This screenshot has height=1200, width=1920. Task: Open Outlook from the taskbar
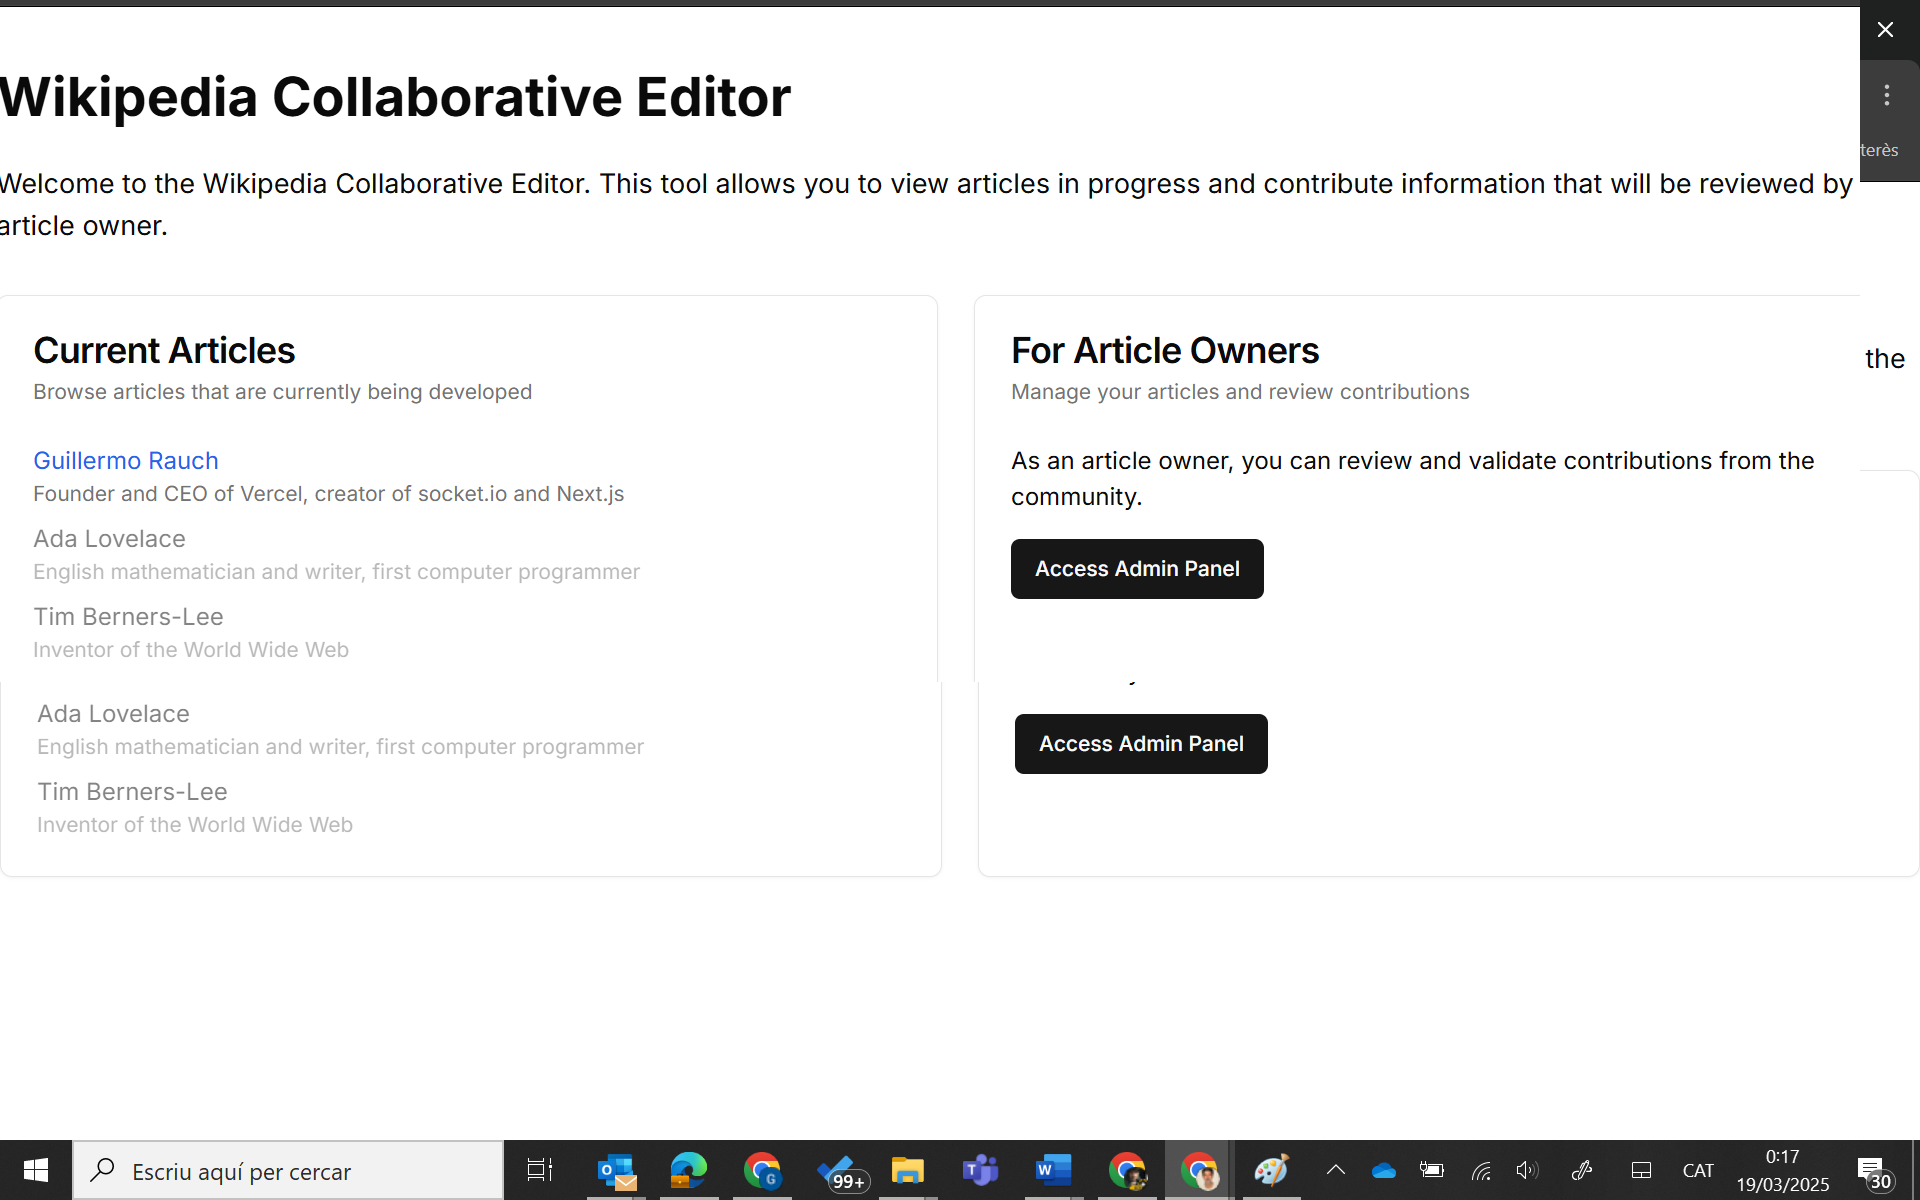click(x=617, y=1170)
